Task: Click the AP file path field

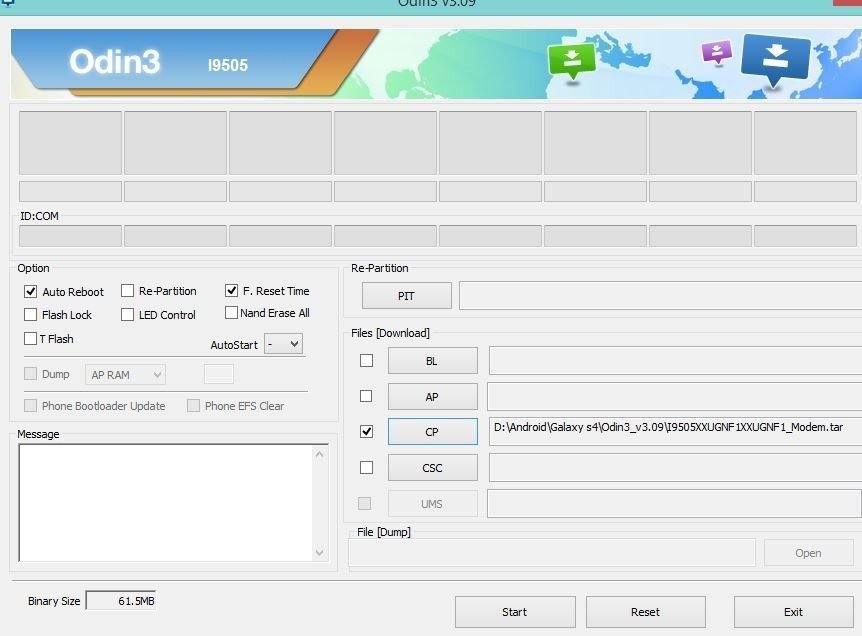Action: [675, 396]
